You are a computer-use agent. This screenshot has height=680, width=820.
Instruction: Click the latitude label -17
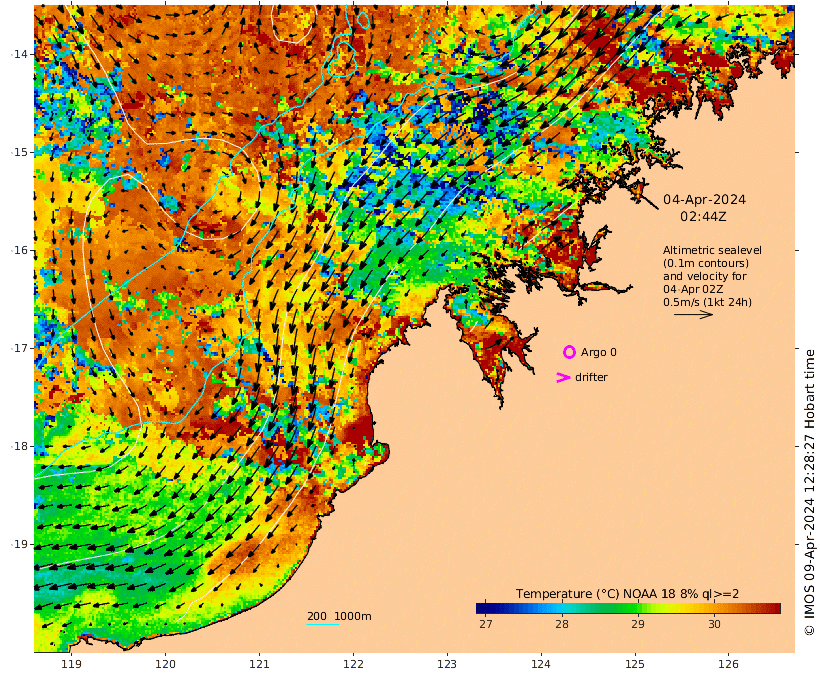coord(20,348)
